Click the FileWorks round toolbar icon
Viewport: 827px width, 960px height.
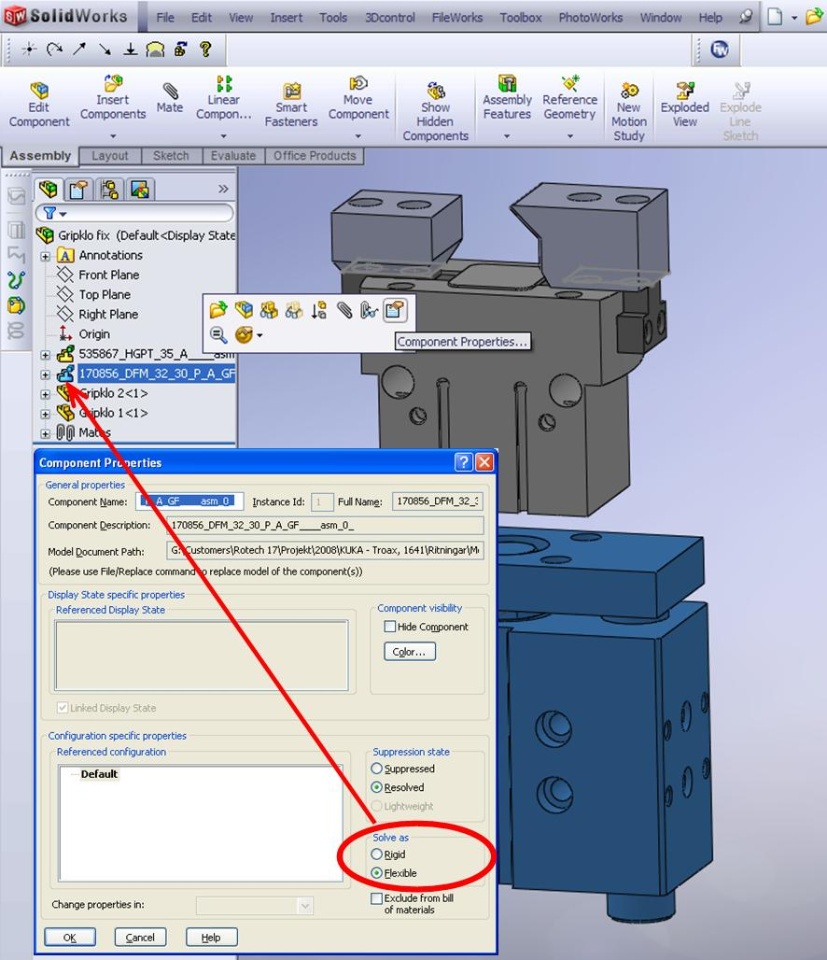pos(719,49)
